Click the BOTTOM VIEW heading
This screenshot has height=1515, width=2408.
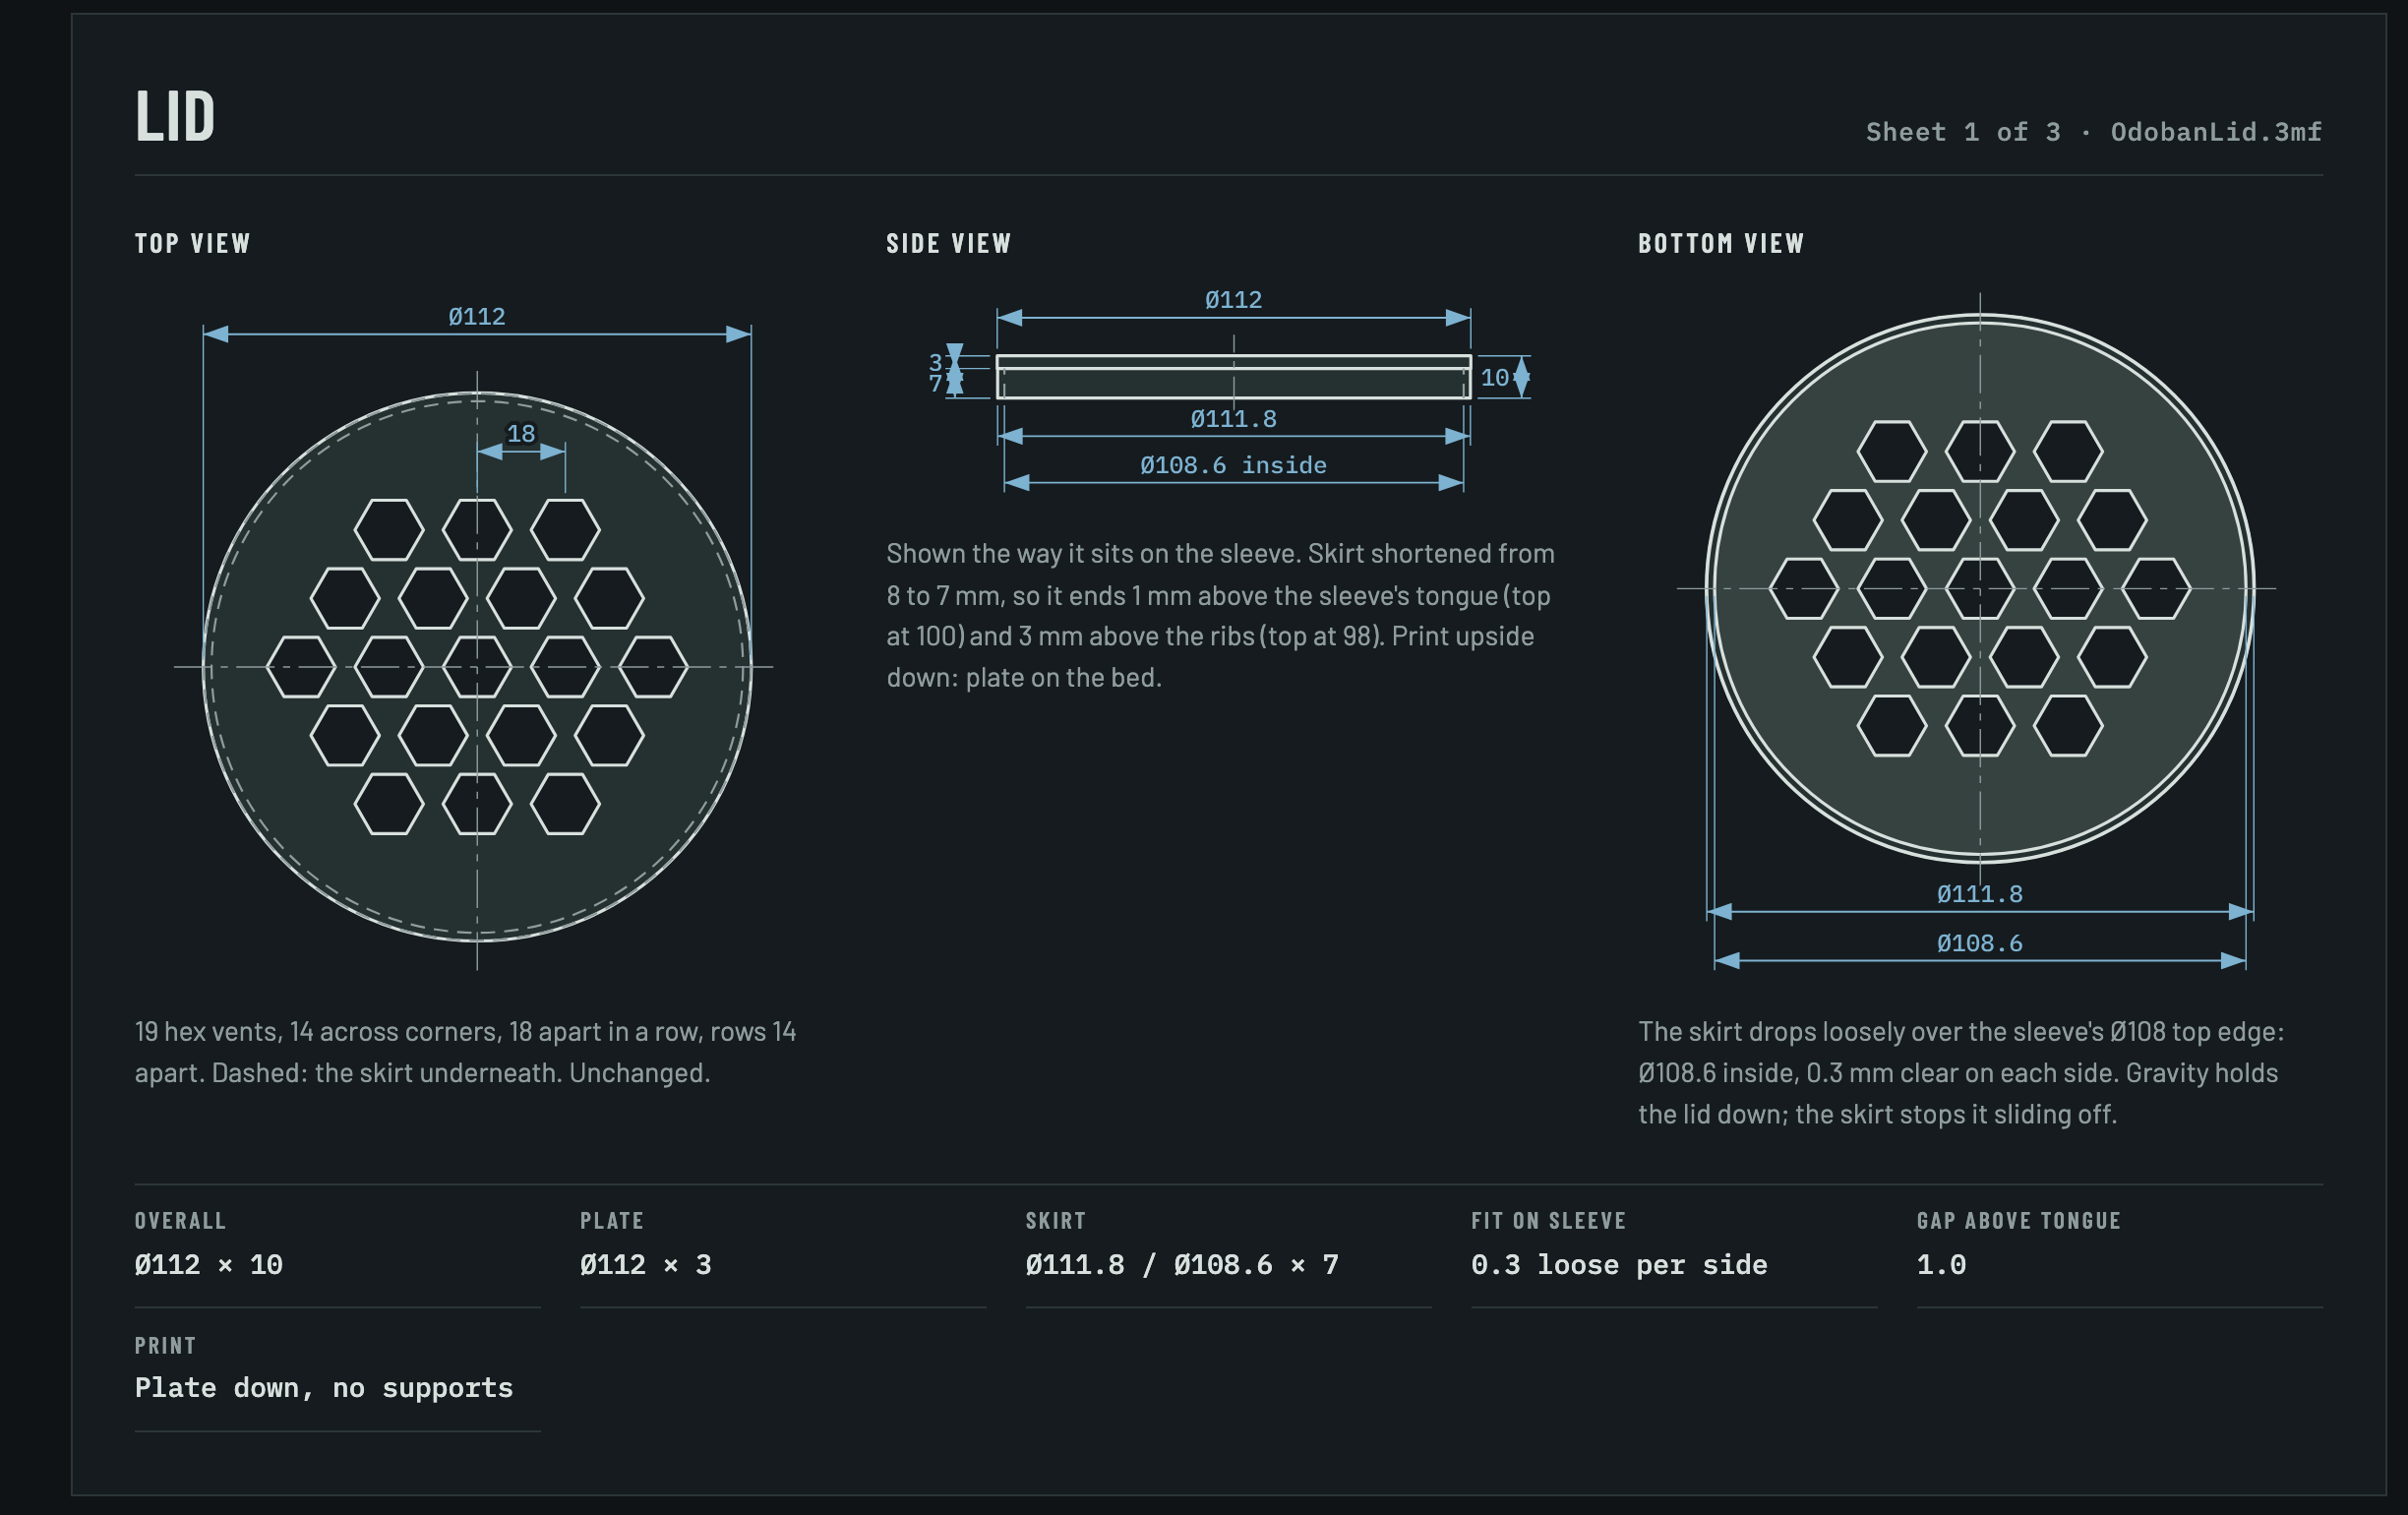1720,243
